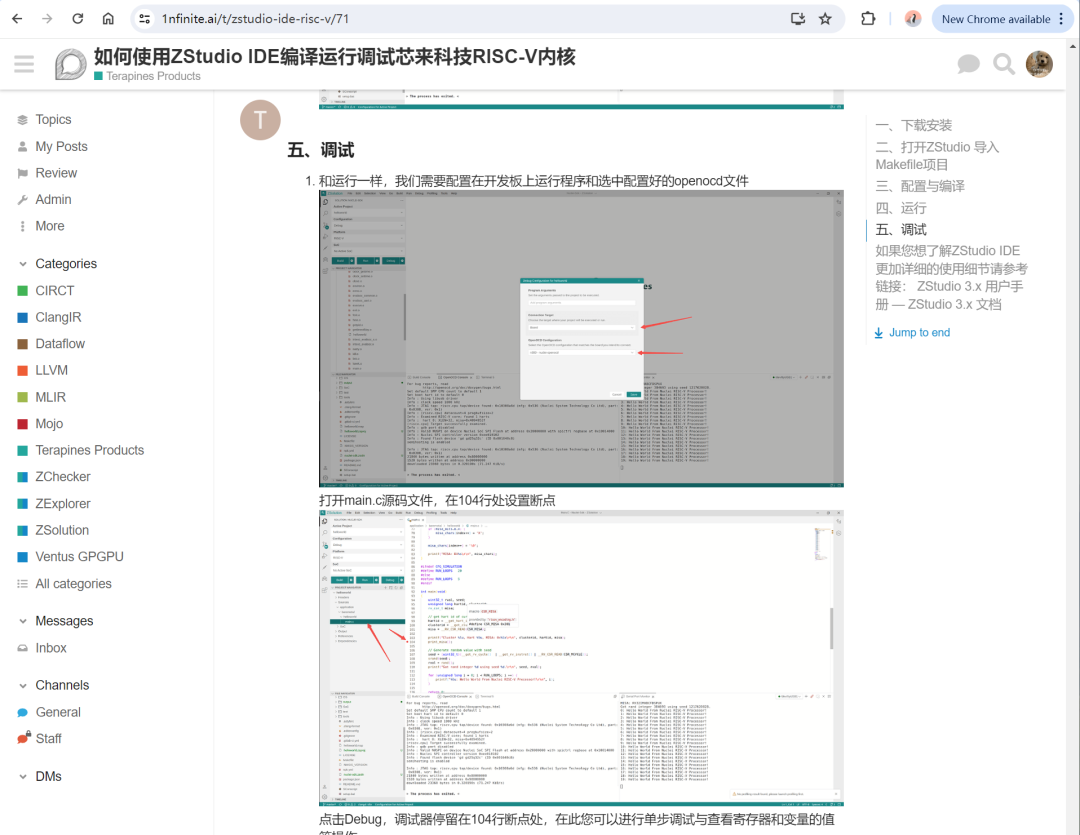
Task: Open the chat bubble icon in header
Action: coord(968,64)
